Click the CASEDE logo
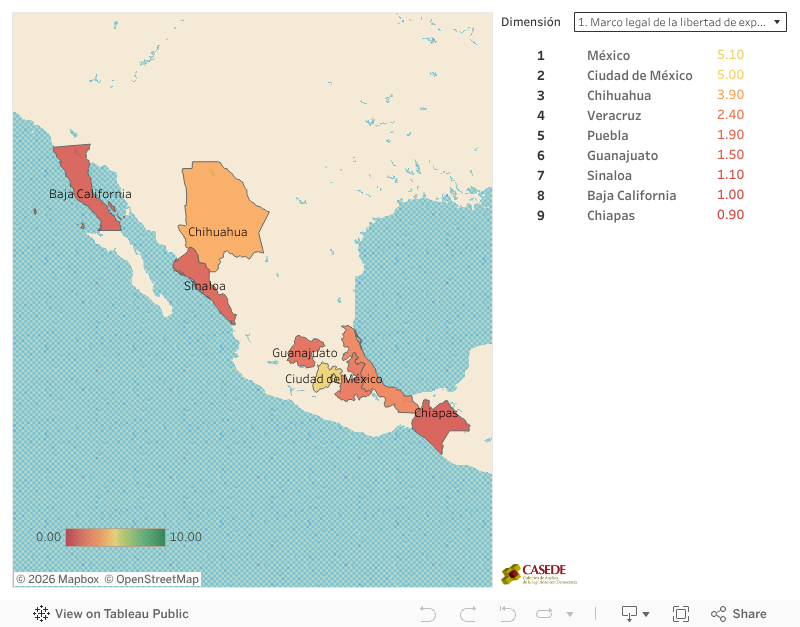 539,574
